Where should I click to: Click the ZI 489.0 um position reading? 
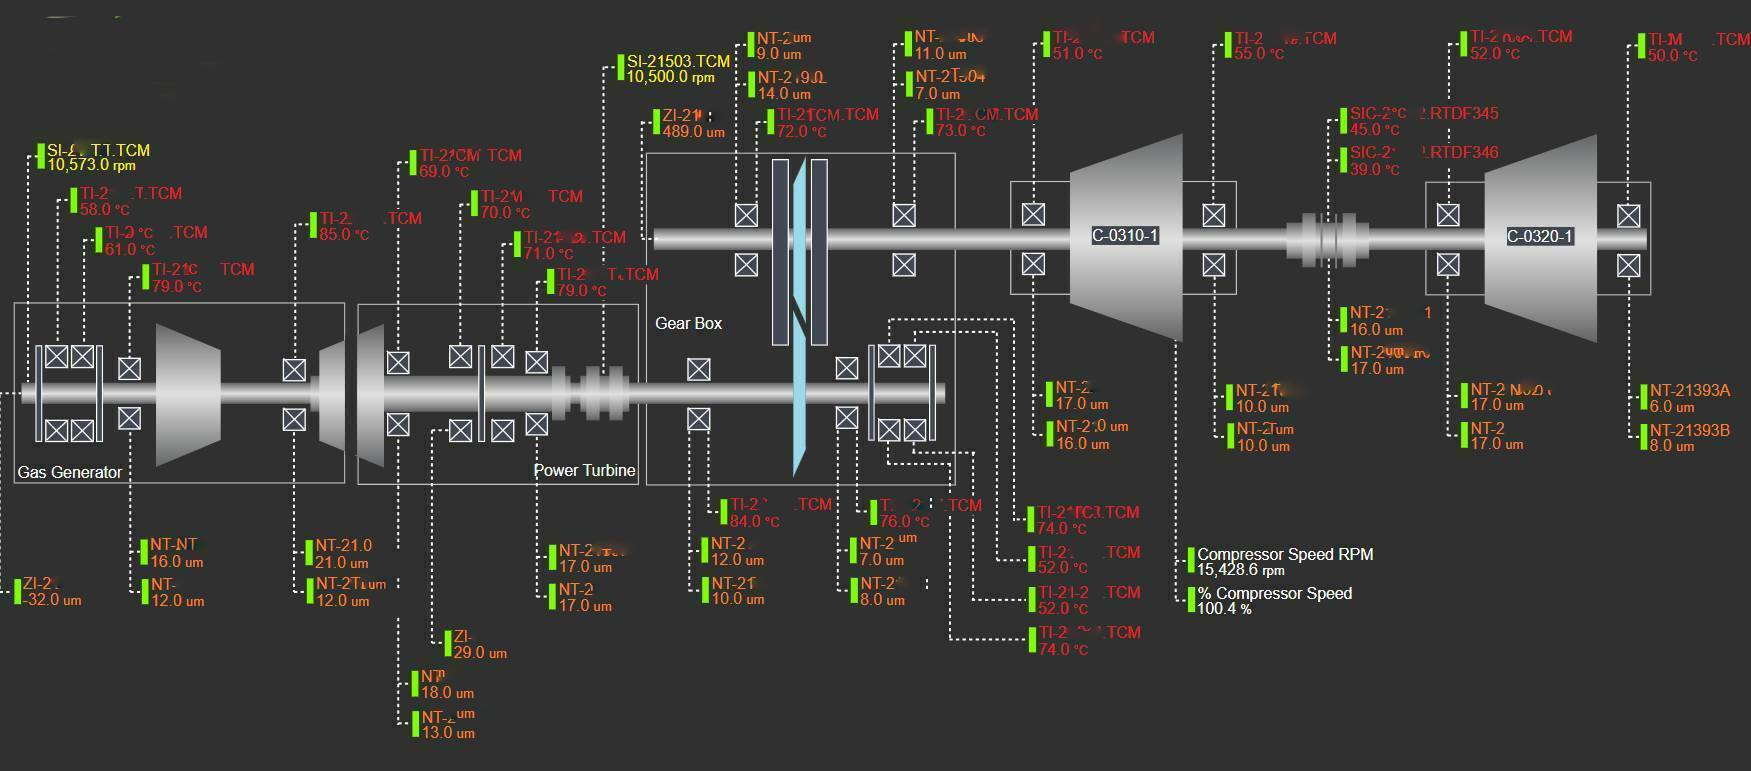(x=693, y=124)
